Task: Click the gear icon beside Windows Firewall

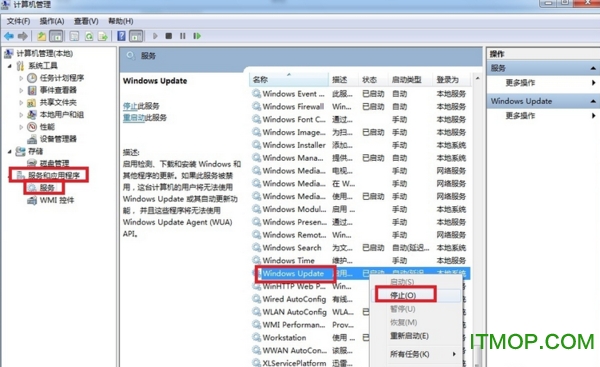Action: [256, 106]
